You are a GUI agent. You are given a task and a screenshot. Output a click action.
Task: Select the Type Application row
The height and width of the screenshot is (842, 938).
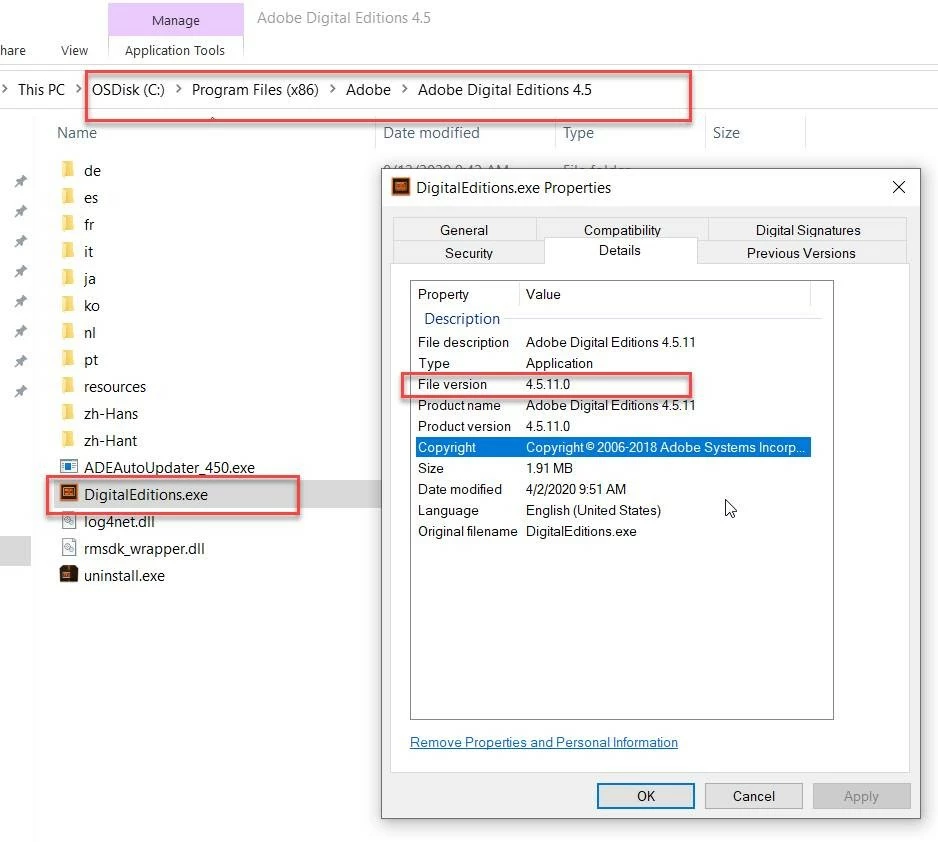tap(613, 363)
